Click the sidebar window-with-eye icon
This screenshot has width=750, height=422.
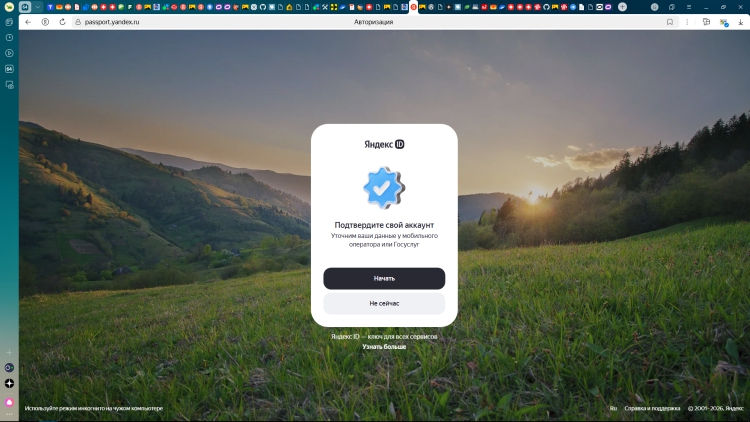(x=9, y=85)
